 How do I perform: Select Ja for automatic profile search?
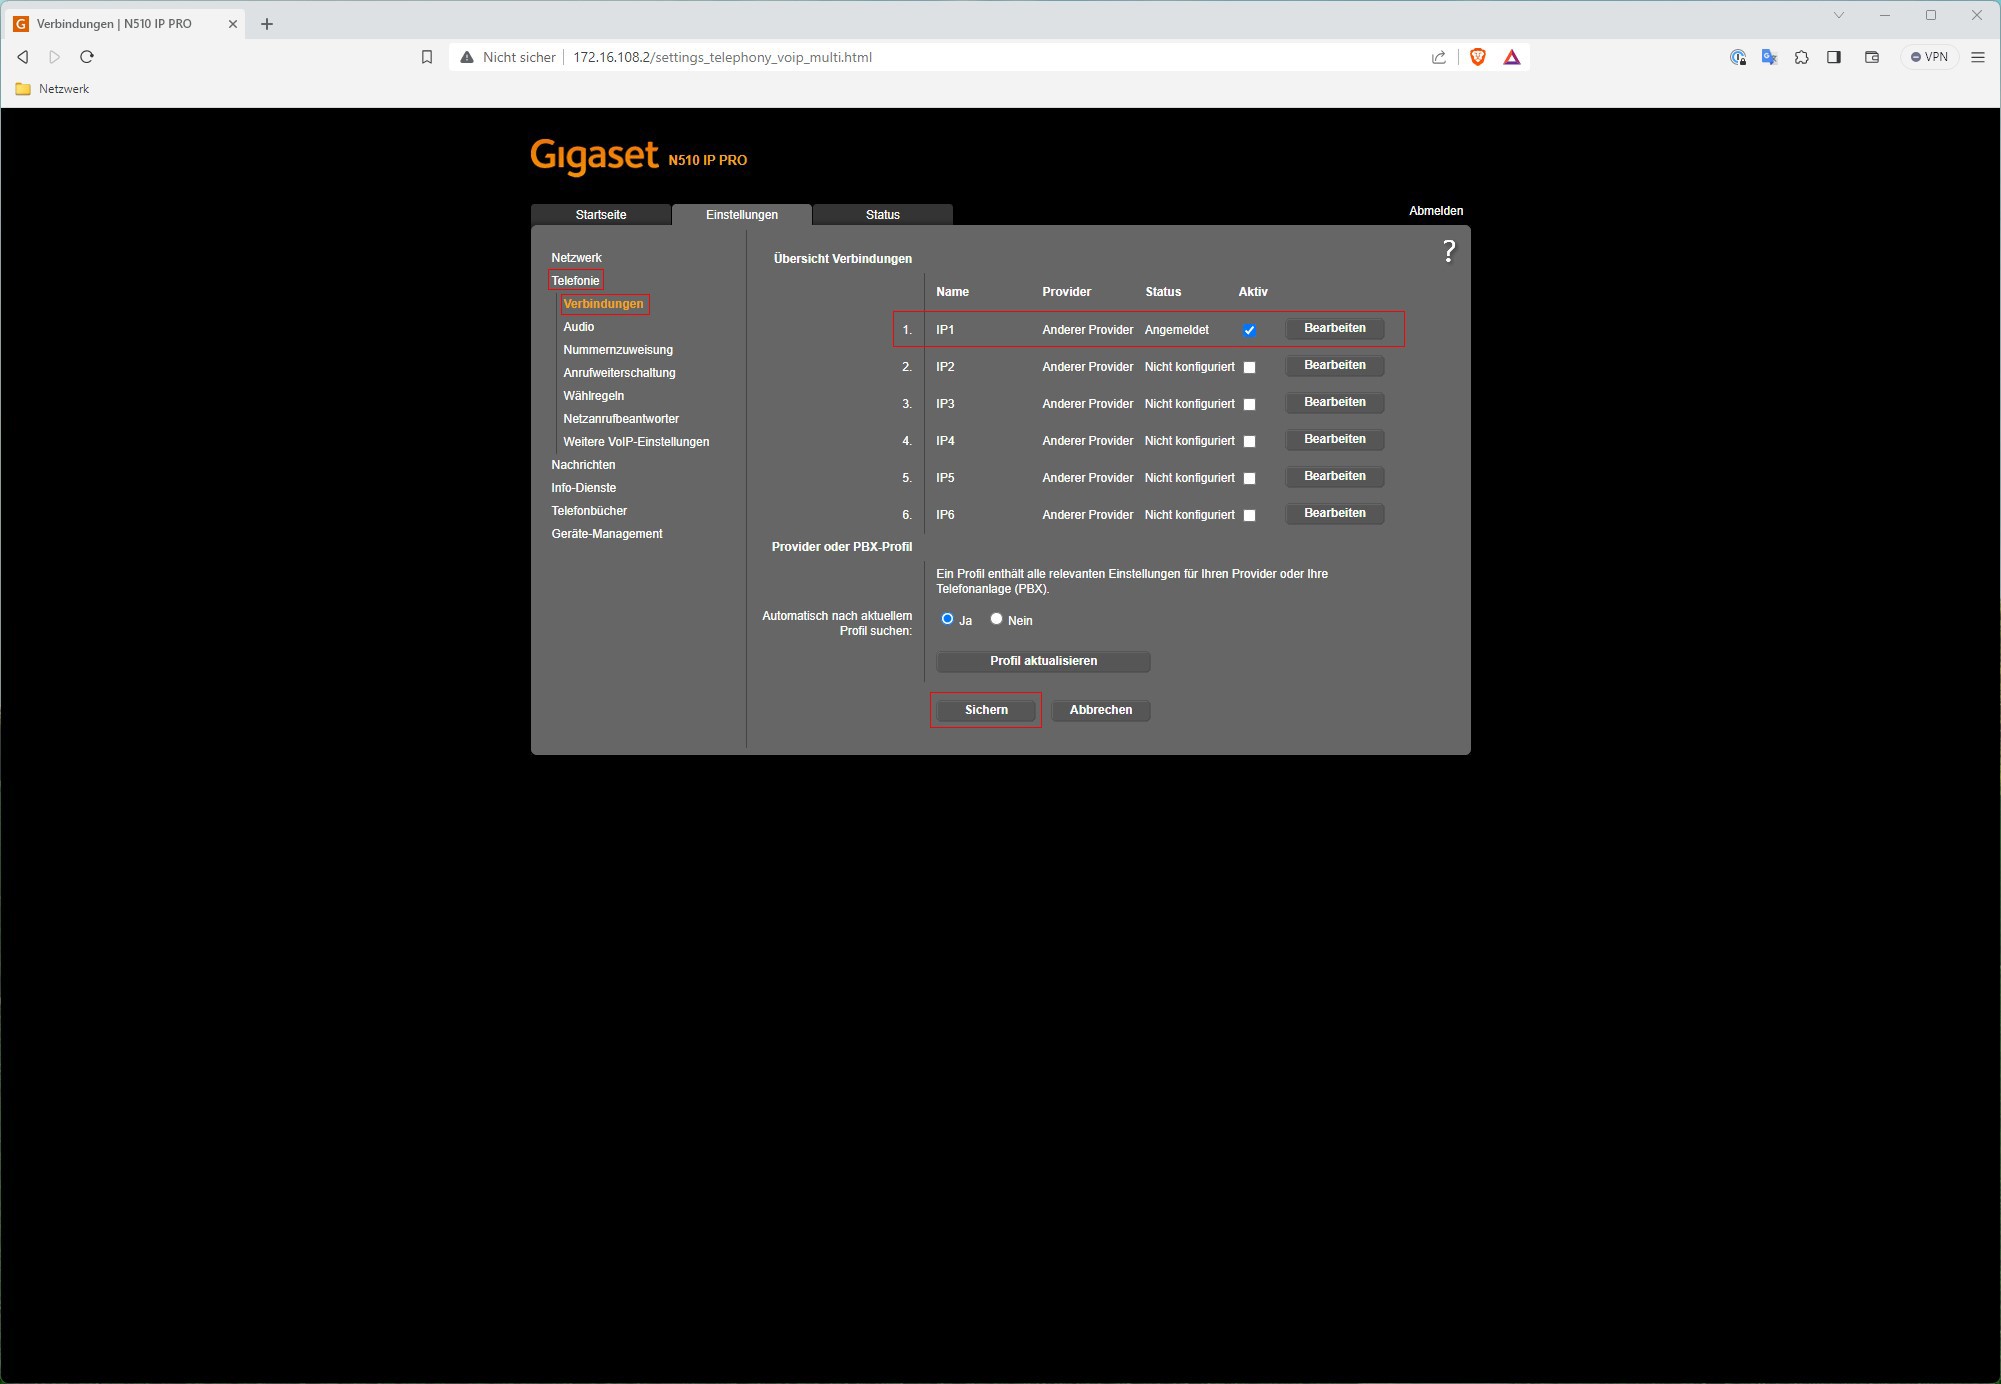947,619
